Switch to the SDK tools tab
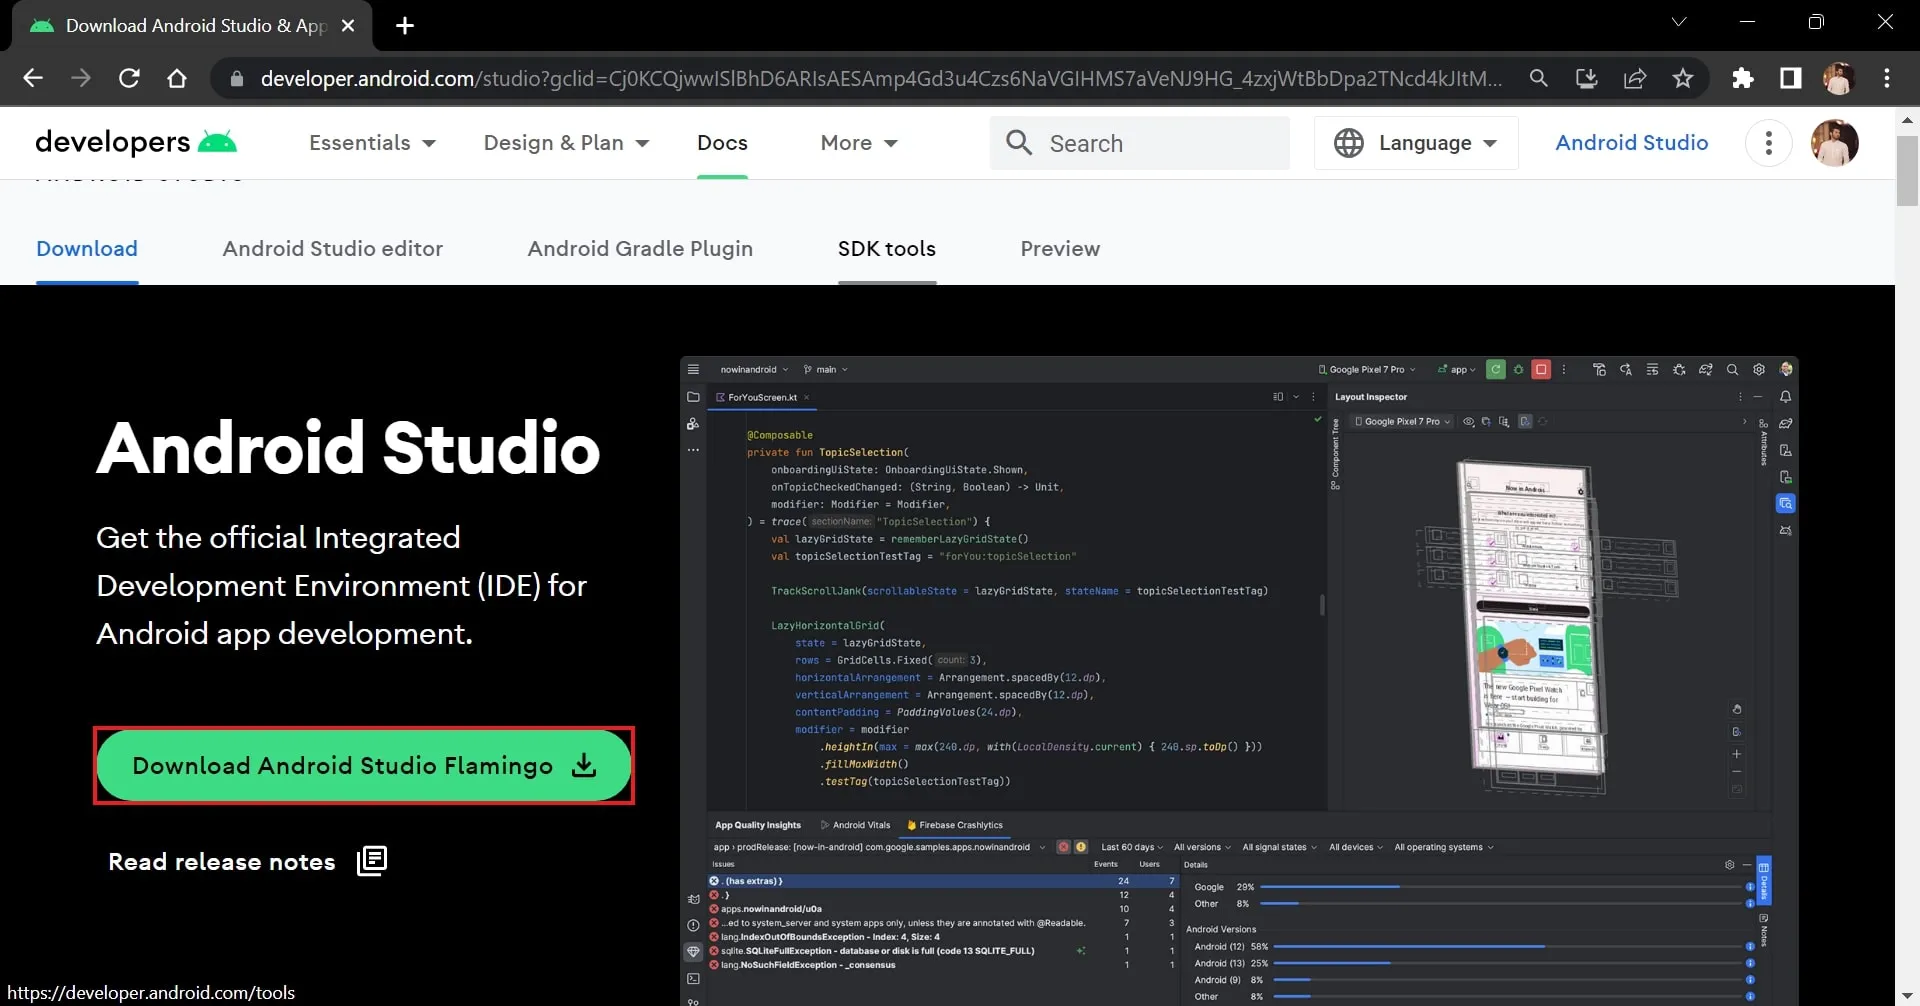The width and height of the screenshot is (1920, 1006). tap(886, 249)
